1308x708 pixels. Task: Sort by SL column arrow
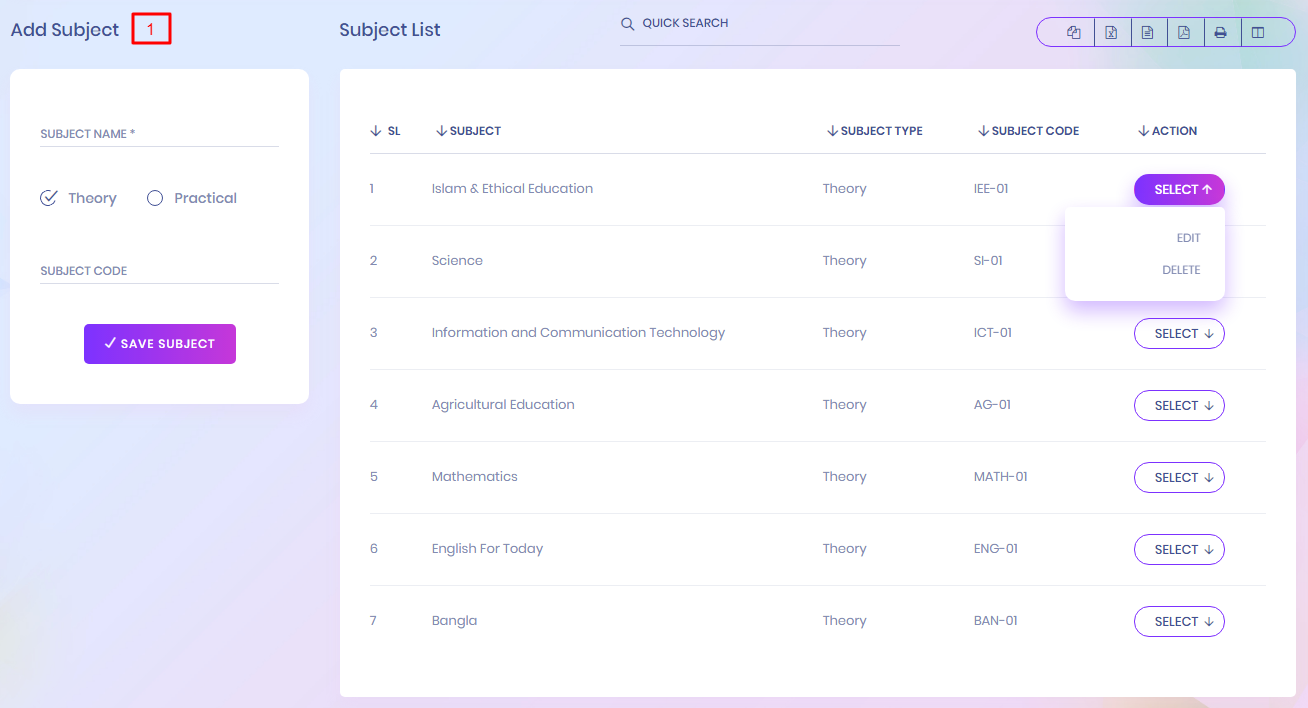pos(376,131)
